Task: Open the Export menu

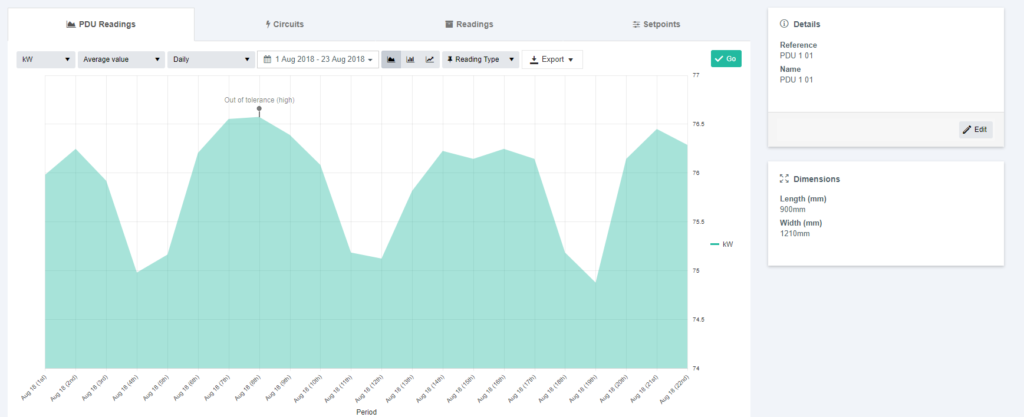Action: [552, 60]
